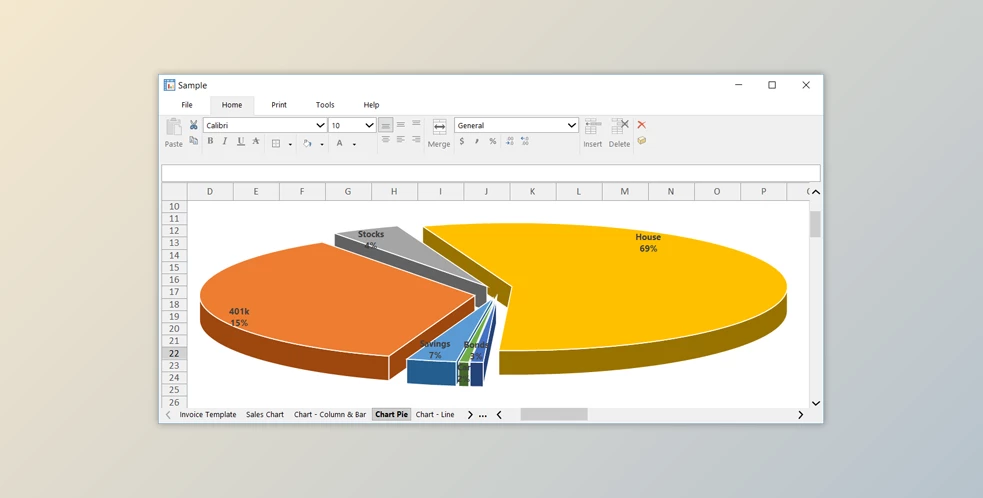Select the last horizontal alignment button
Screen dimensions: 983x498
coord(416,140)
